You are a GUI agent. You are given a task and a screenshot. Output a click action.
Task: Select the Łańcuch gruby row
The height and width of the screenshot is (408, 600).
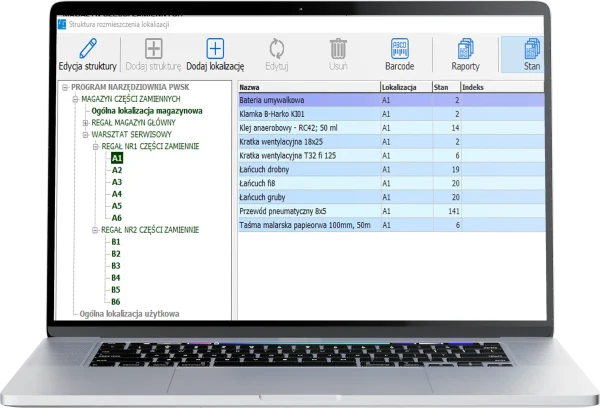[391, 197]
